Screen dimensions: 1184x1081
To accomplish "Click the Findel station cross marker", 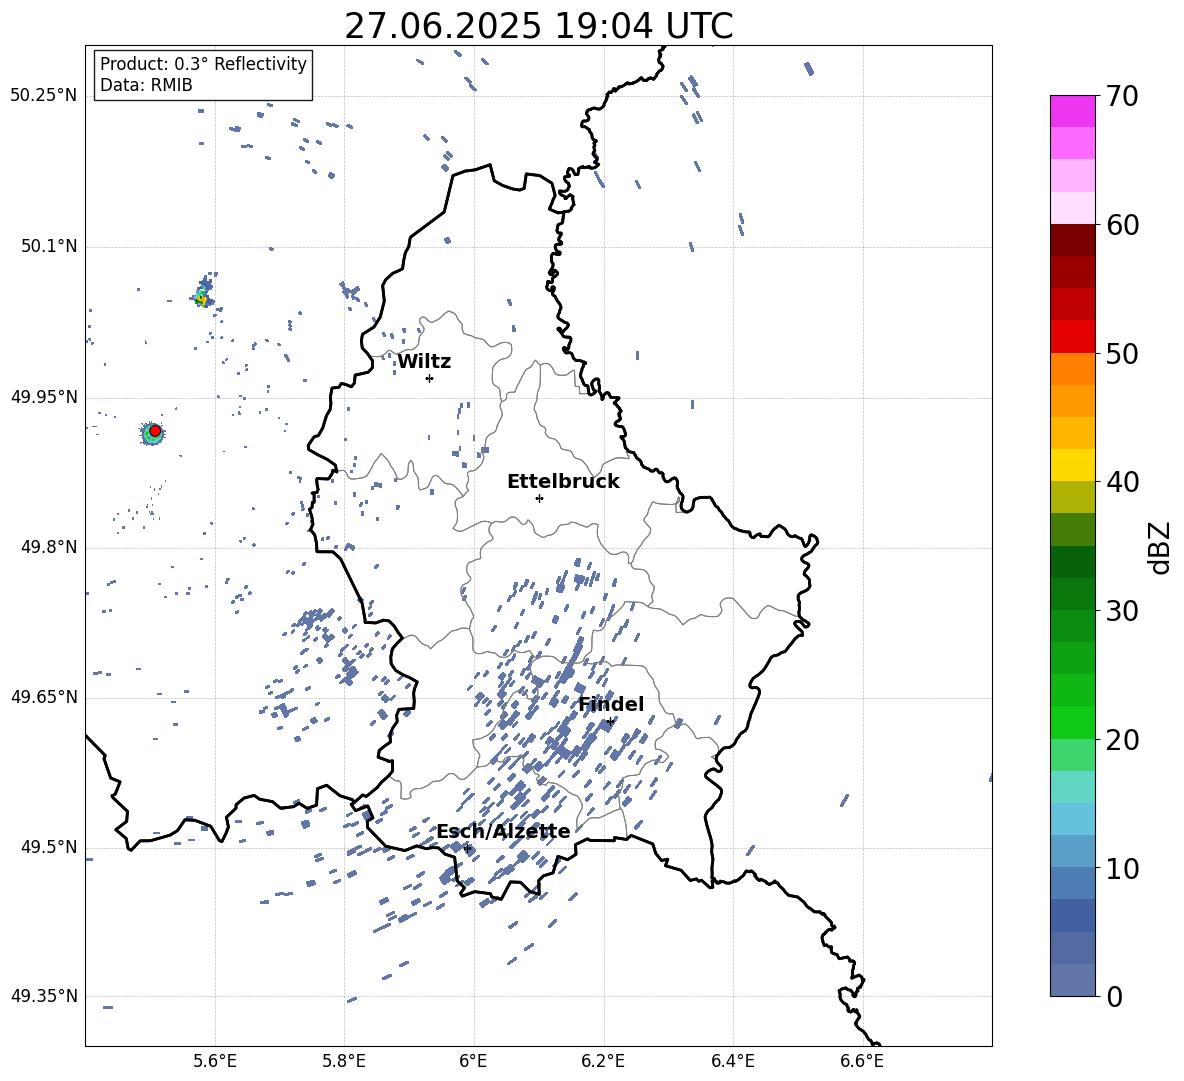I will 609,722.
